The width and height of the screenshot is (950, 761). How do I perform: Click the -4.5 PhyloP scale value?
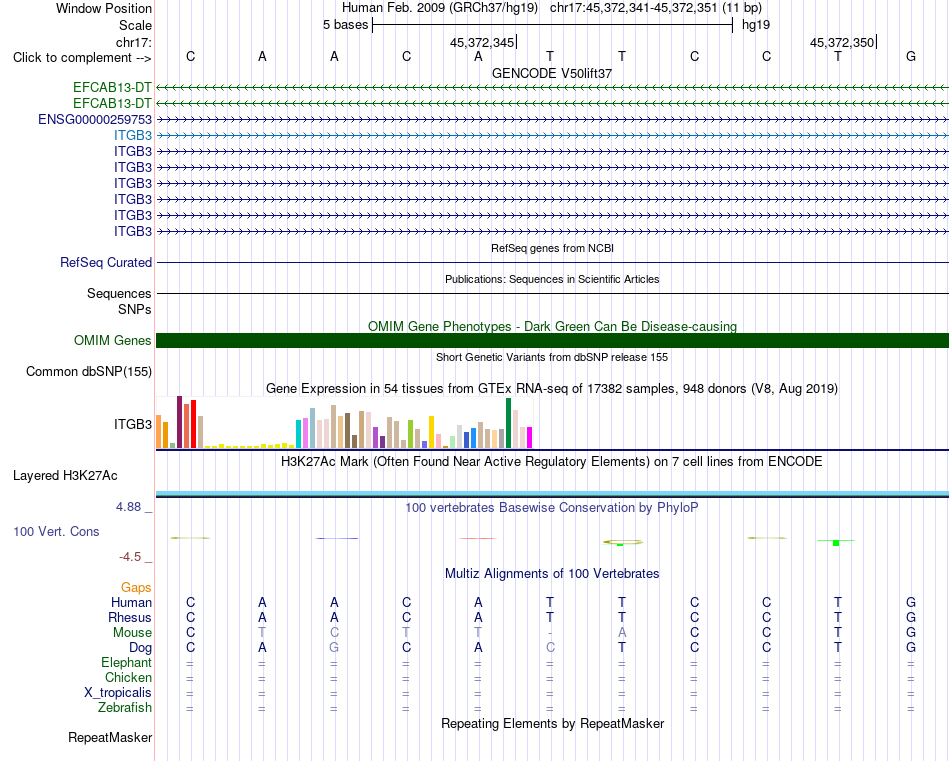pos(130,556)
